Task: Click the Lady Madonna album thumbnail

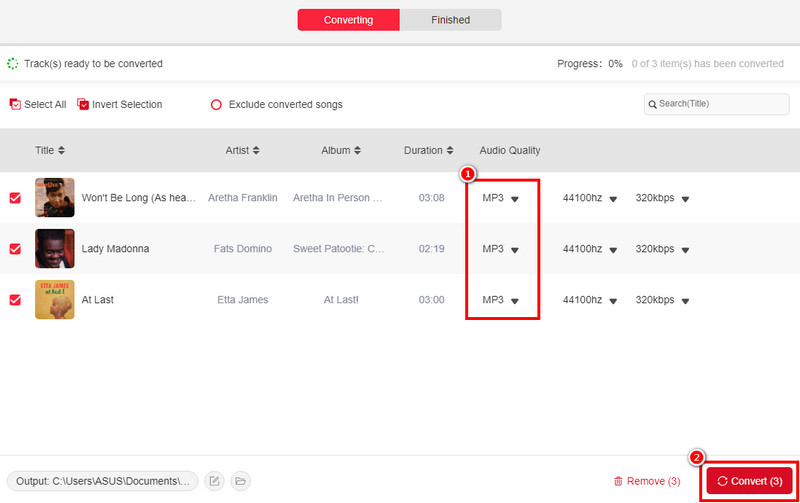Action: [55, 248]
